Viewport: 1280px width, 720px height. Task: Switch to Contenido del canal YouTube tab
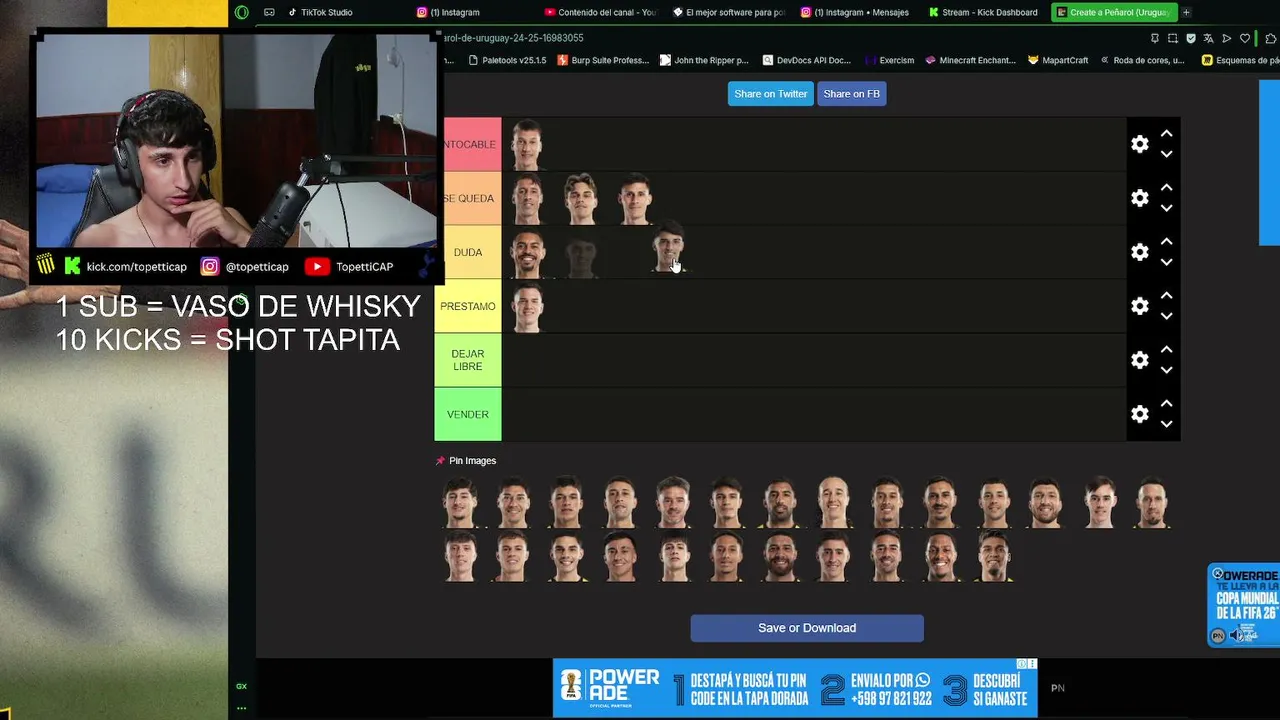pos(602,12)
